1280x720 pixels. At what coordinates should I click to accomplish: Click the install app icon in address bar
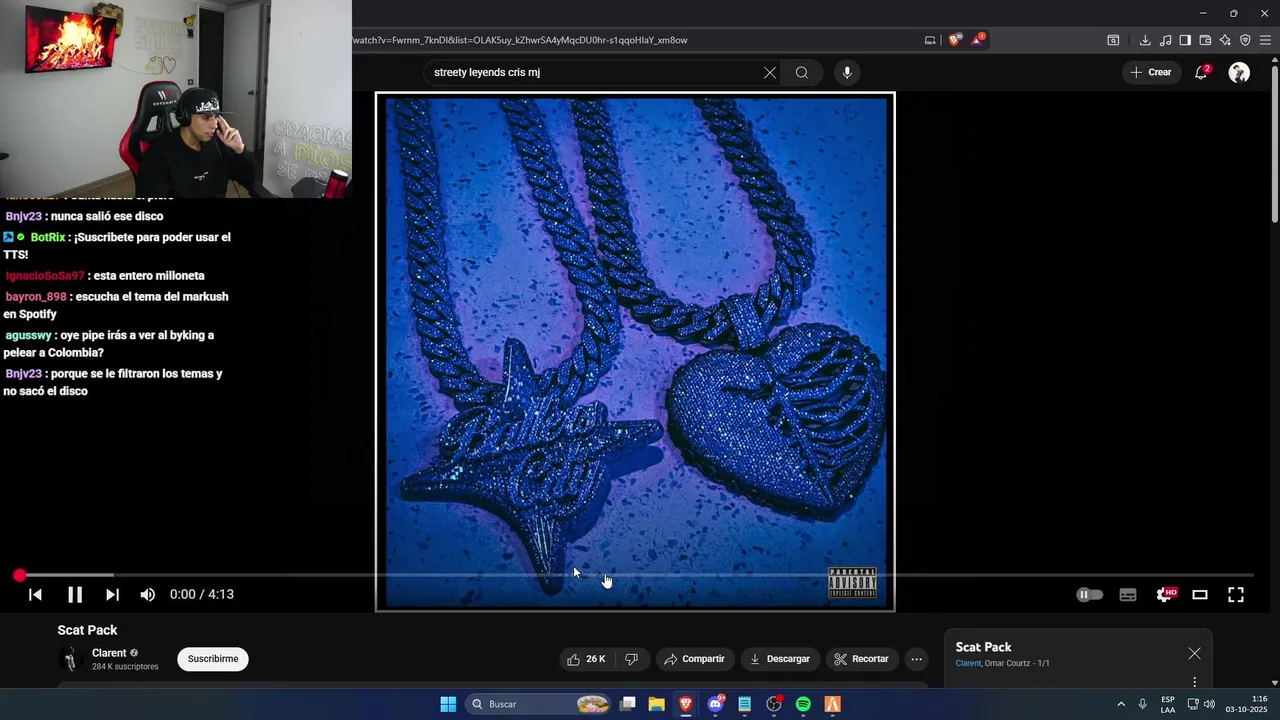coord(930,40)
